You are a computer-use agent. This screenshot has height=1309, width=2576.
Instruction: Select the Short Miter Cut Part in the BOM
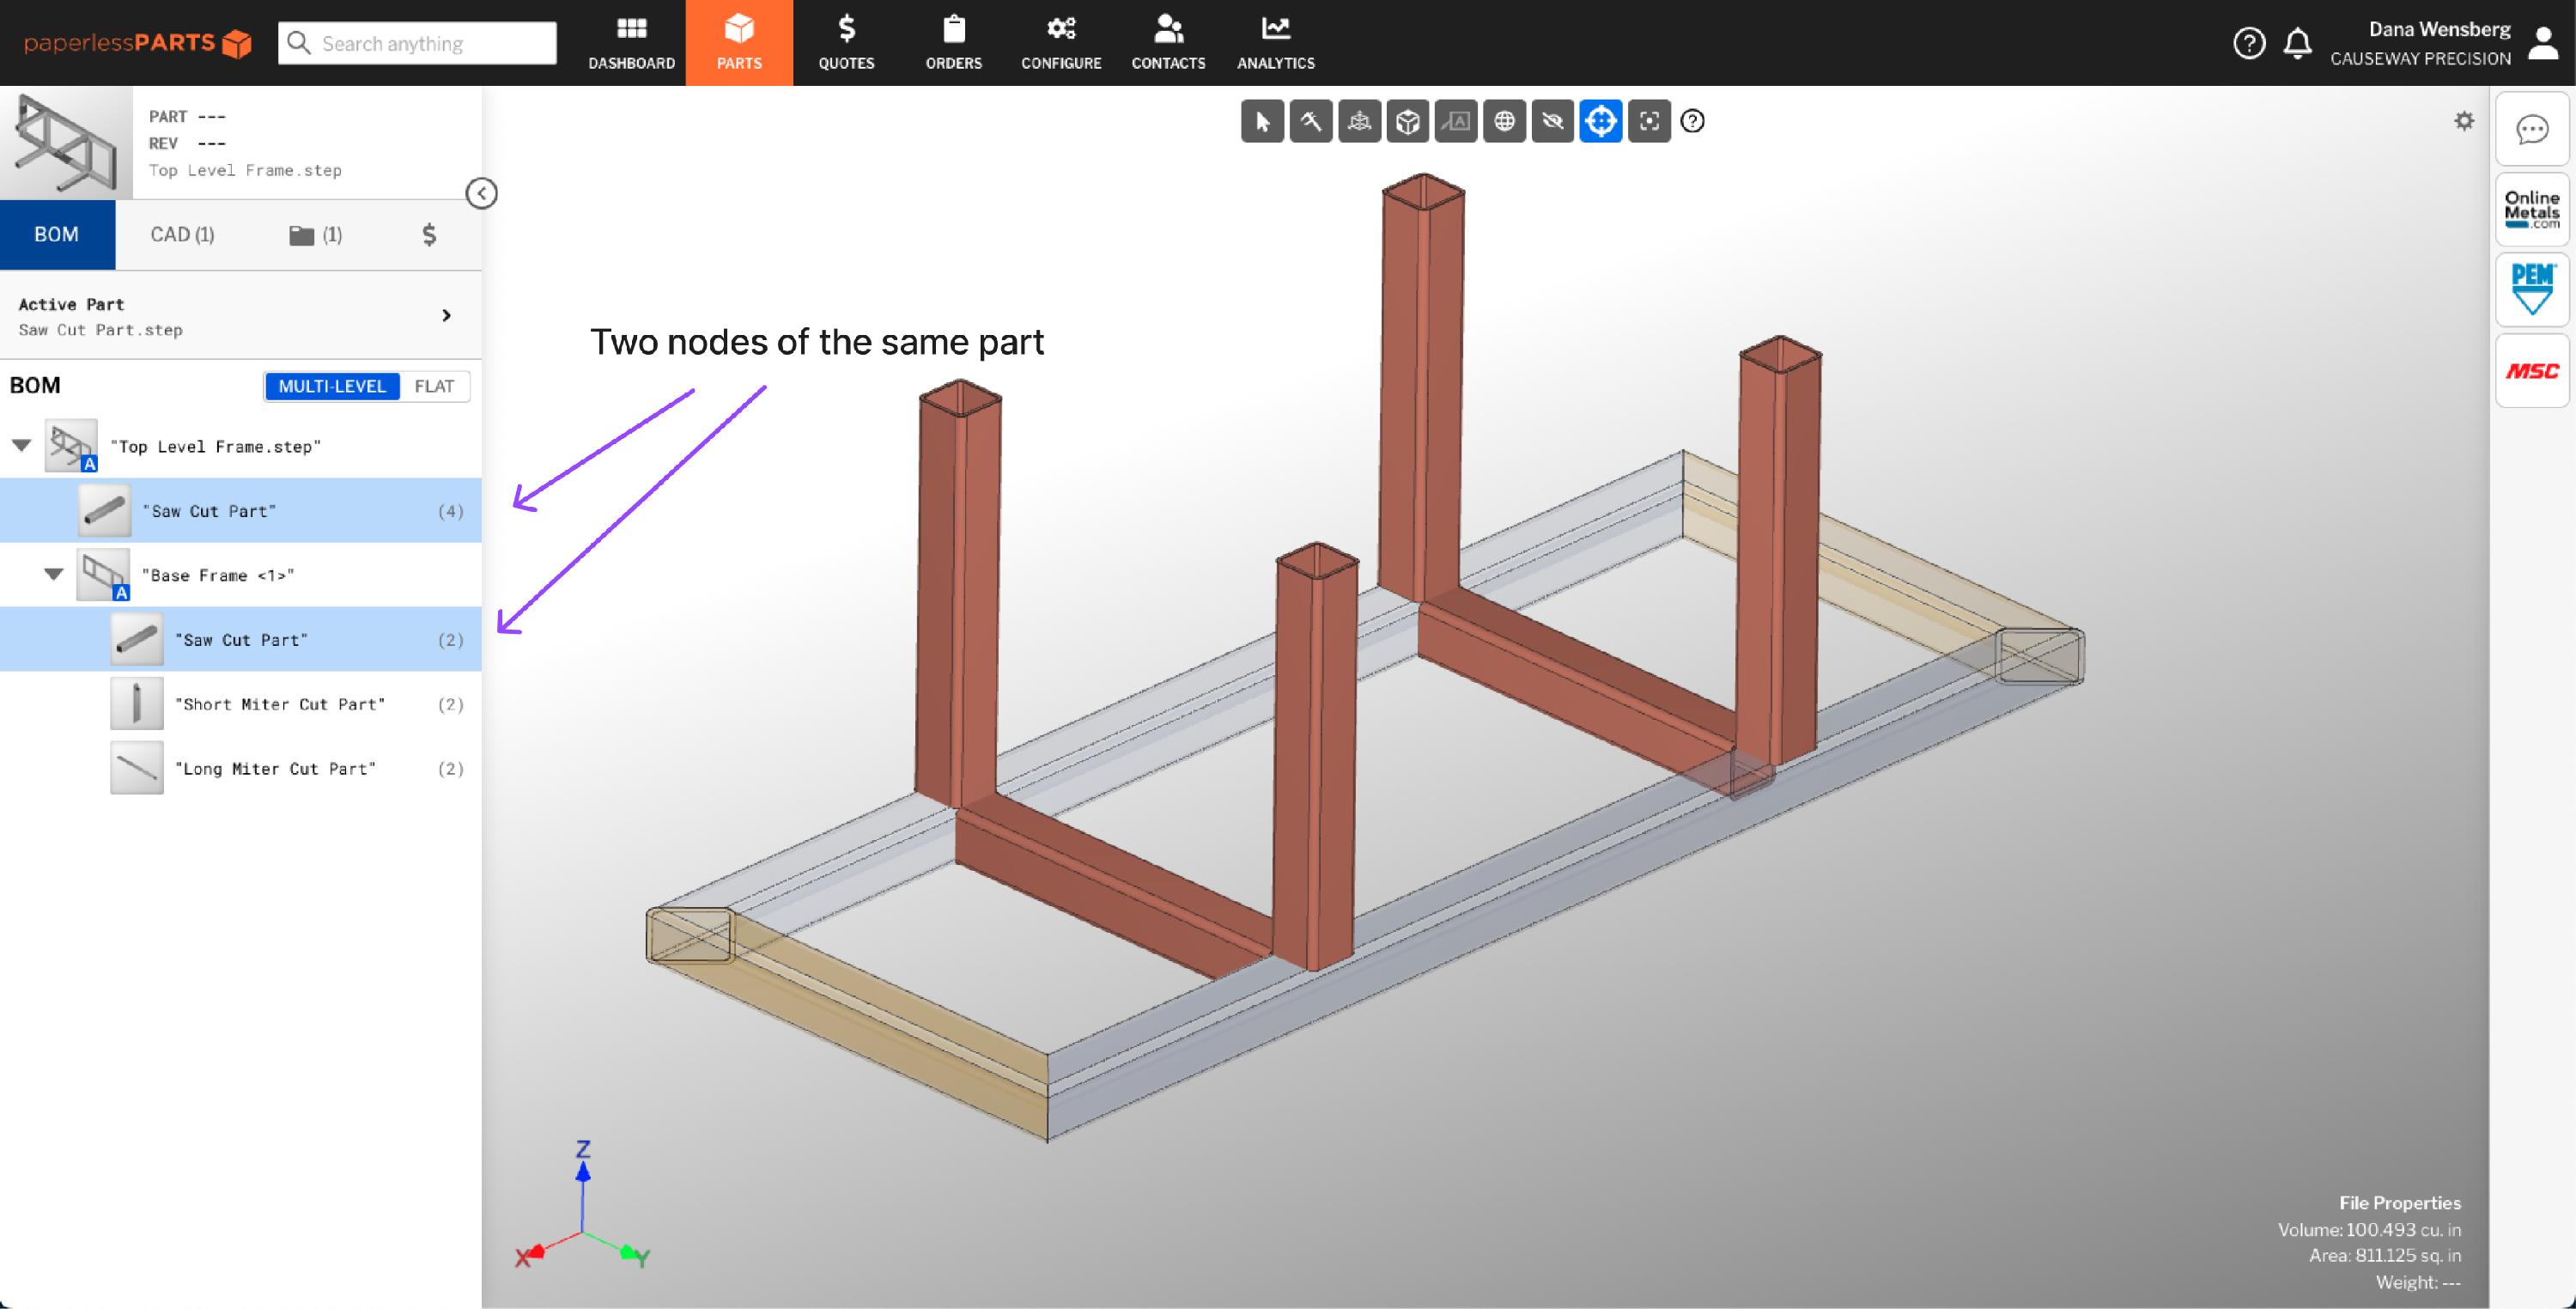tap(282, 703)
